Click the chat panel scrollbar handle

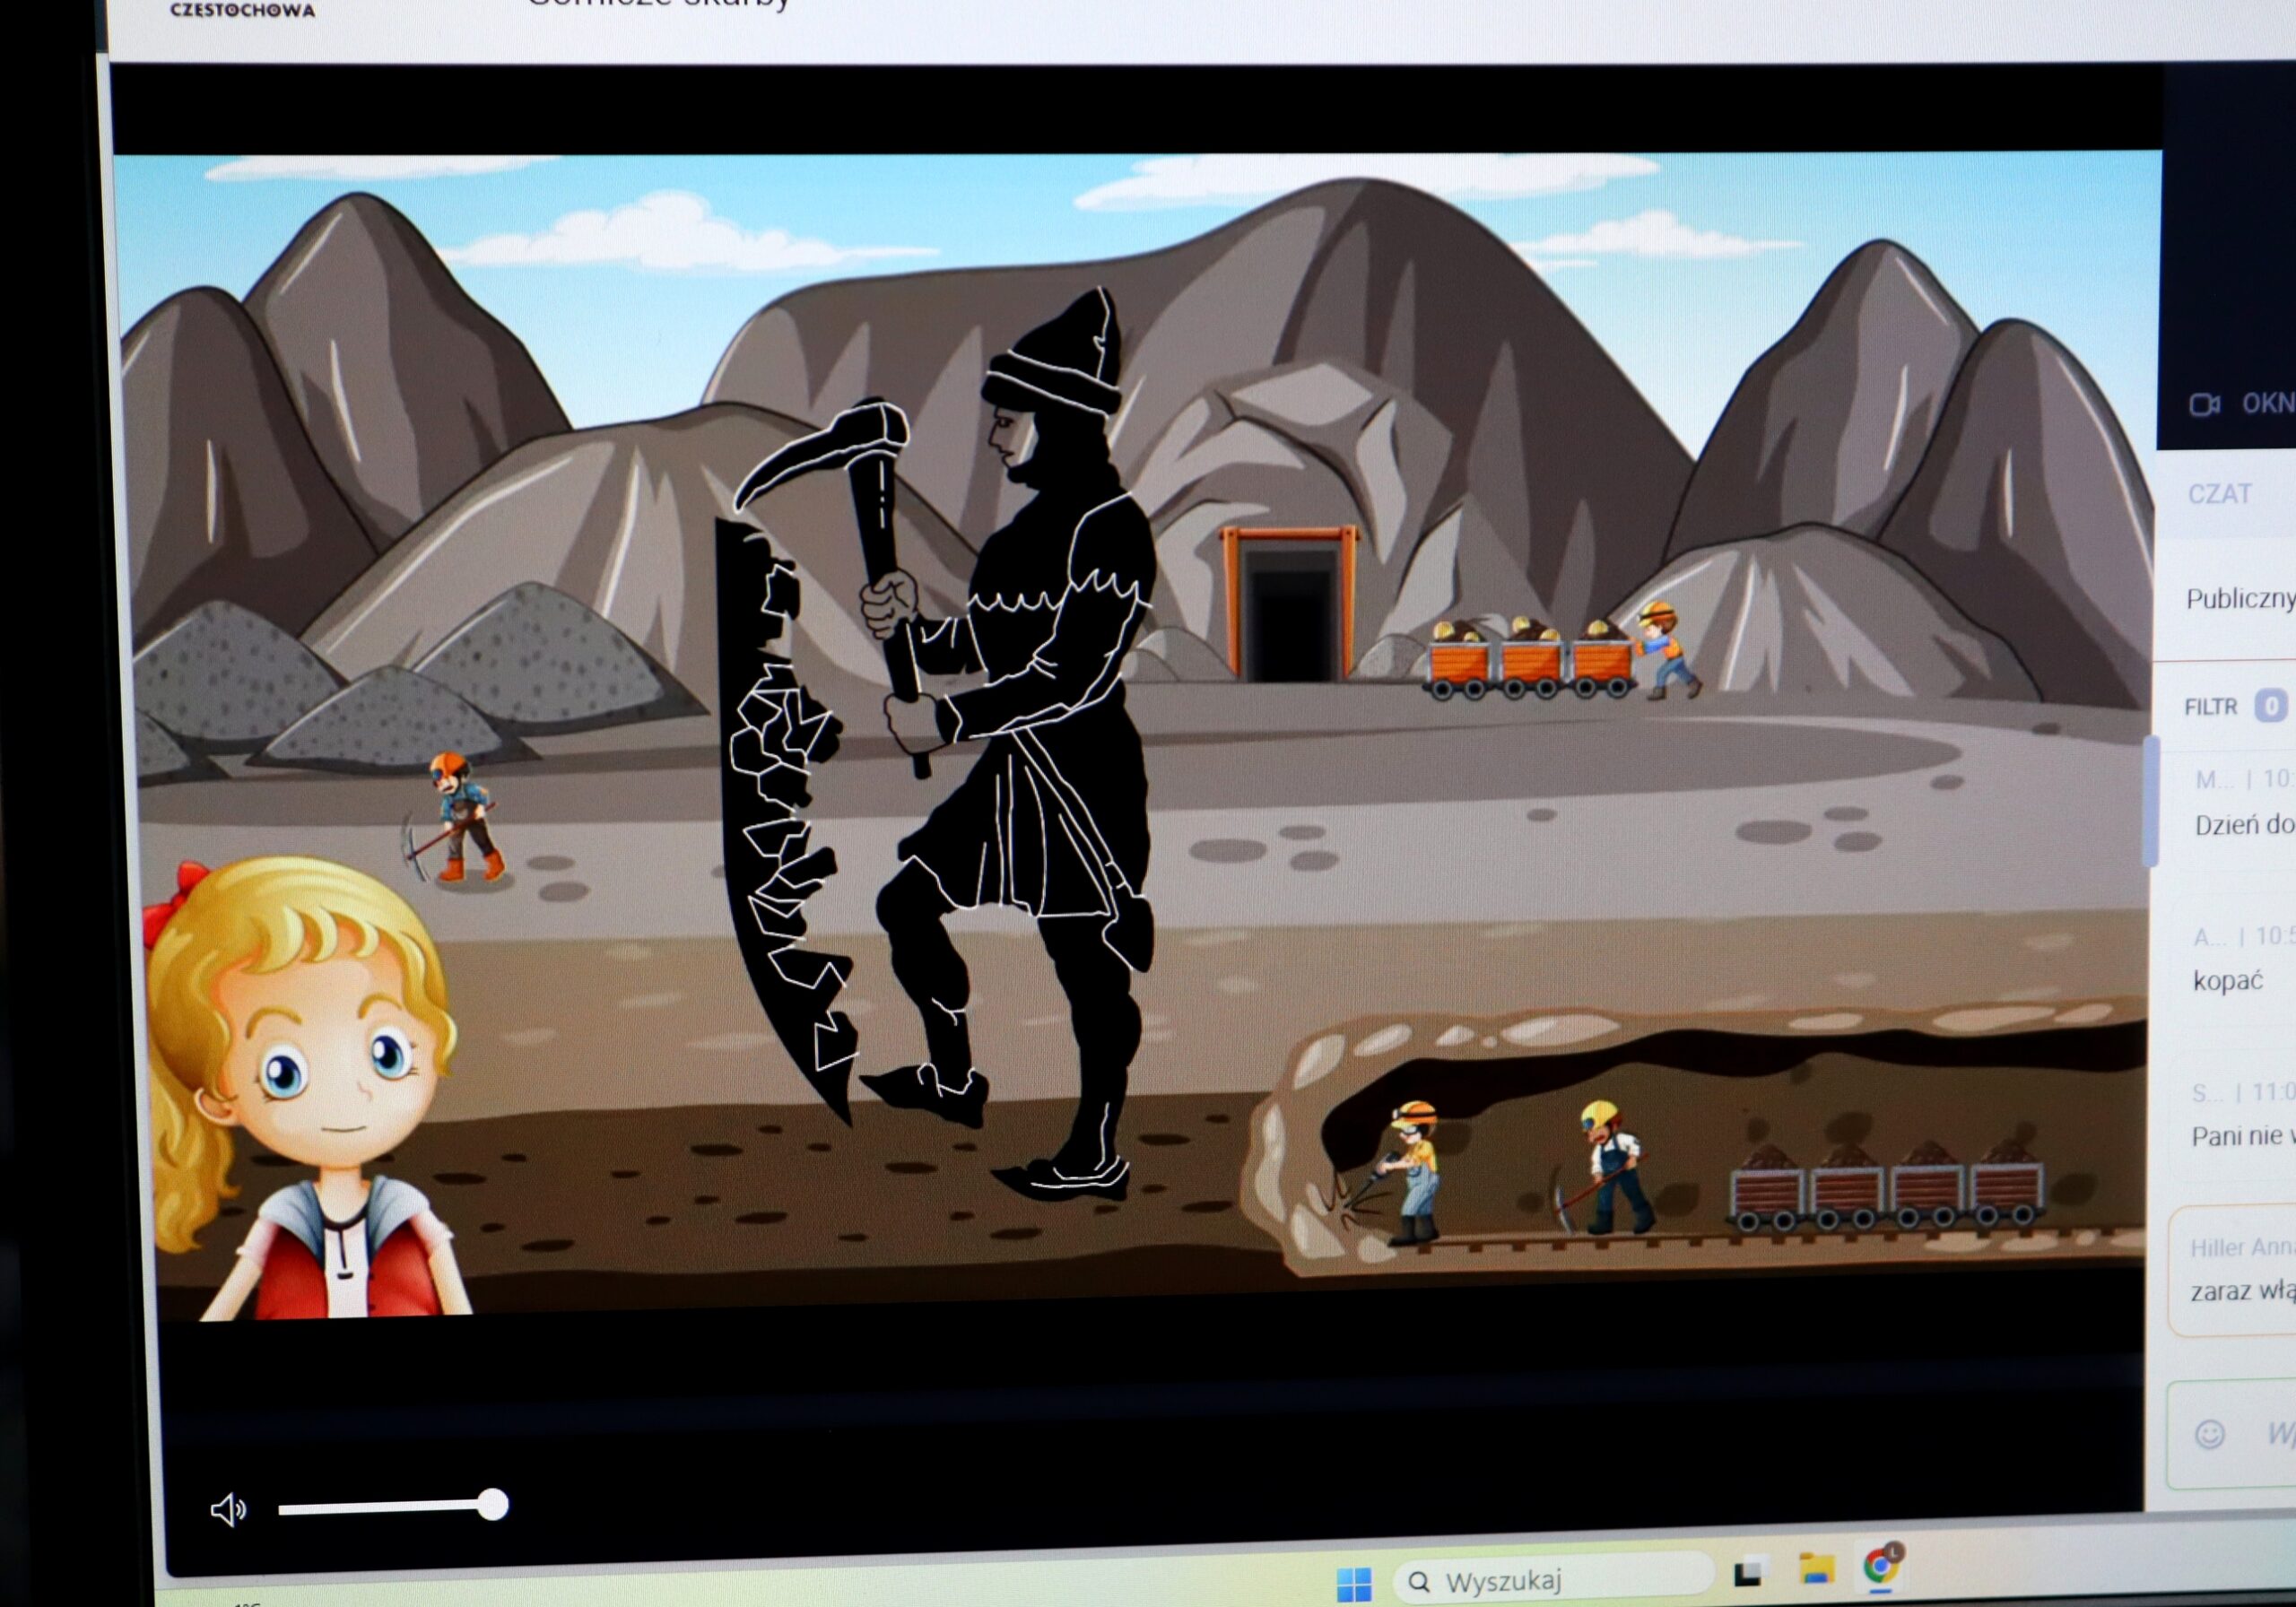point(2151,800)
